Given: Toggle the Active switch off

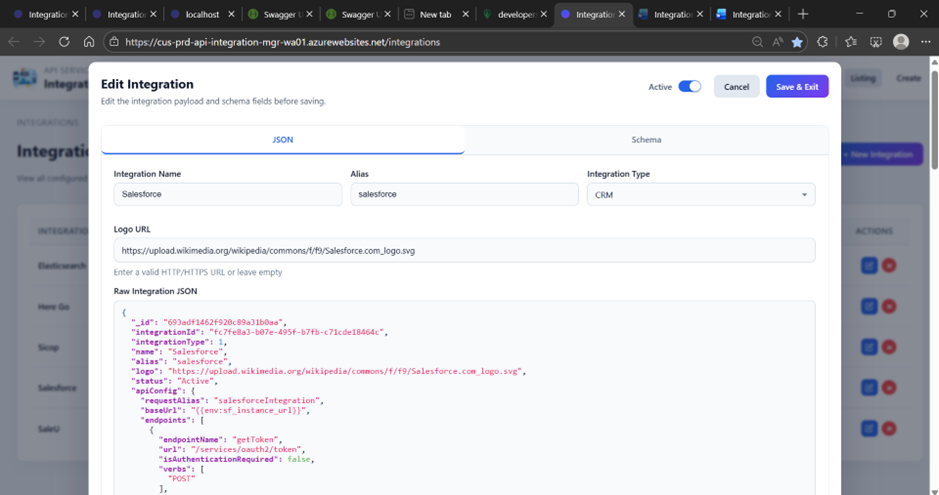Looking at the screenshot, I should point(689,87).
